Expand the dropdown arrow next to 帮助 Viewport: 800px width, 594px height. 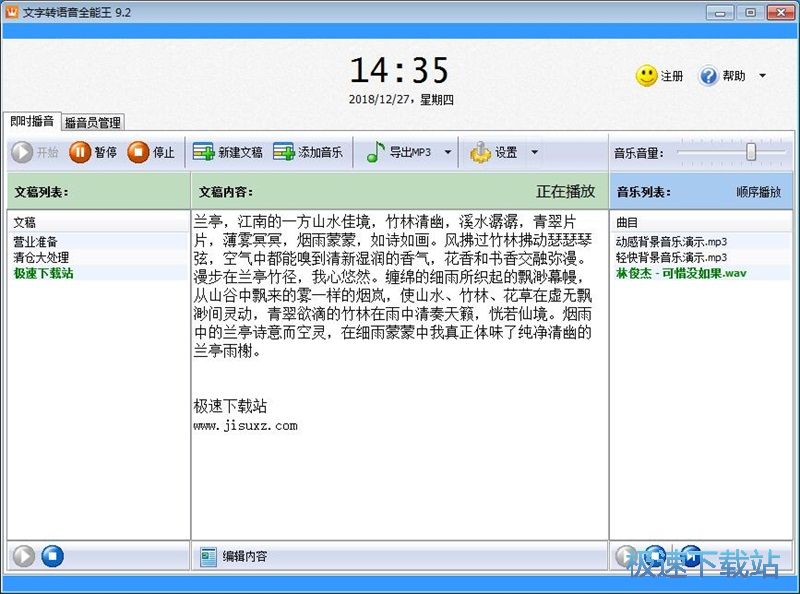coord(762,76)
